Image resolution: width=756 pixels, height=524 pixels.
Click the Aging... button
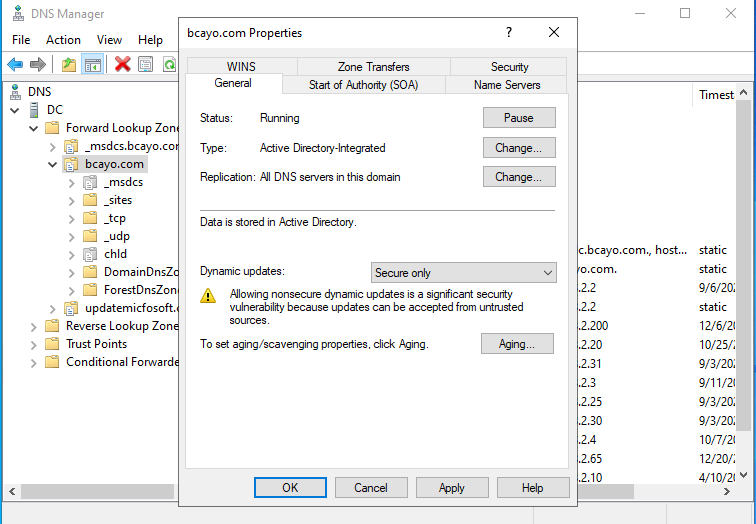click(518, 344)
